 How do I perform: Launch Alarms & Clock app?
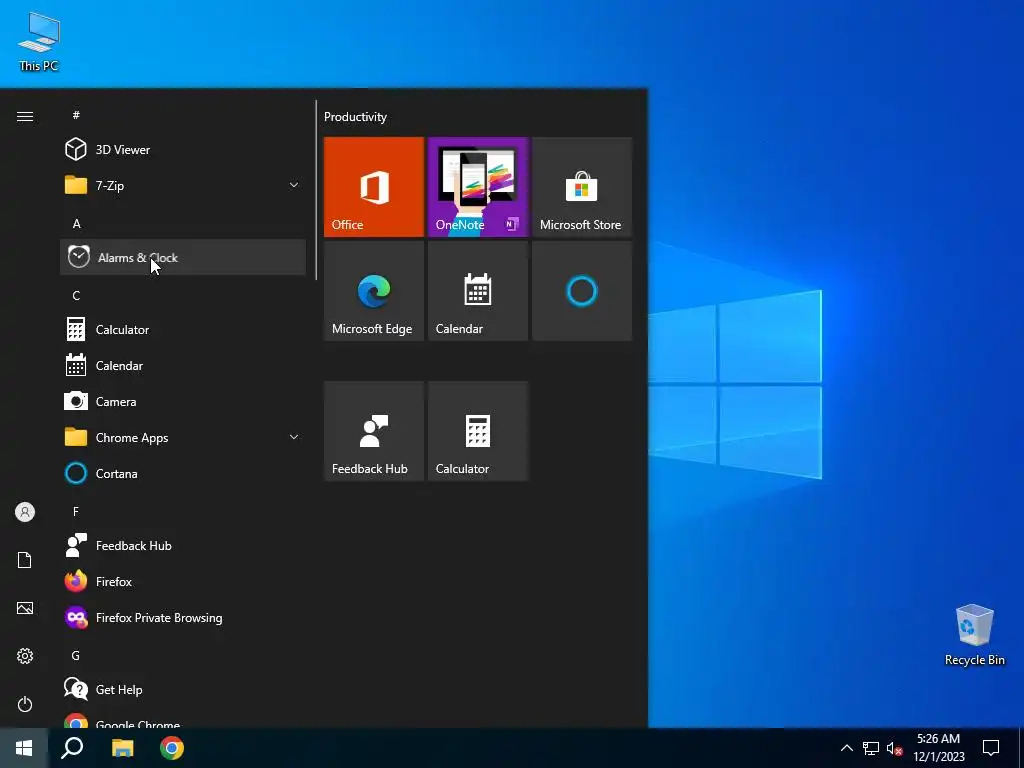coord(183,257)
